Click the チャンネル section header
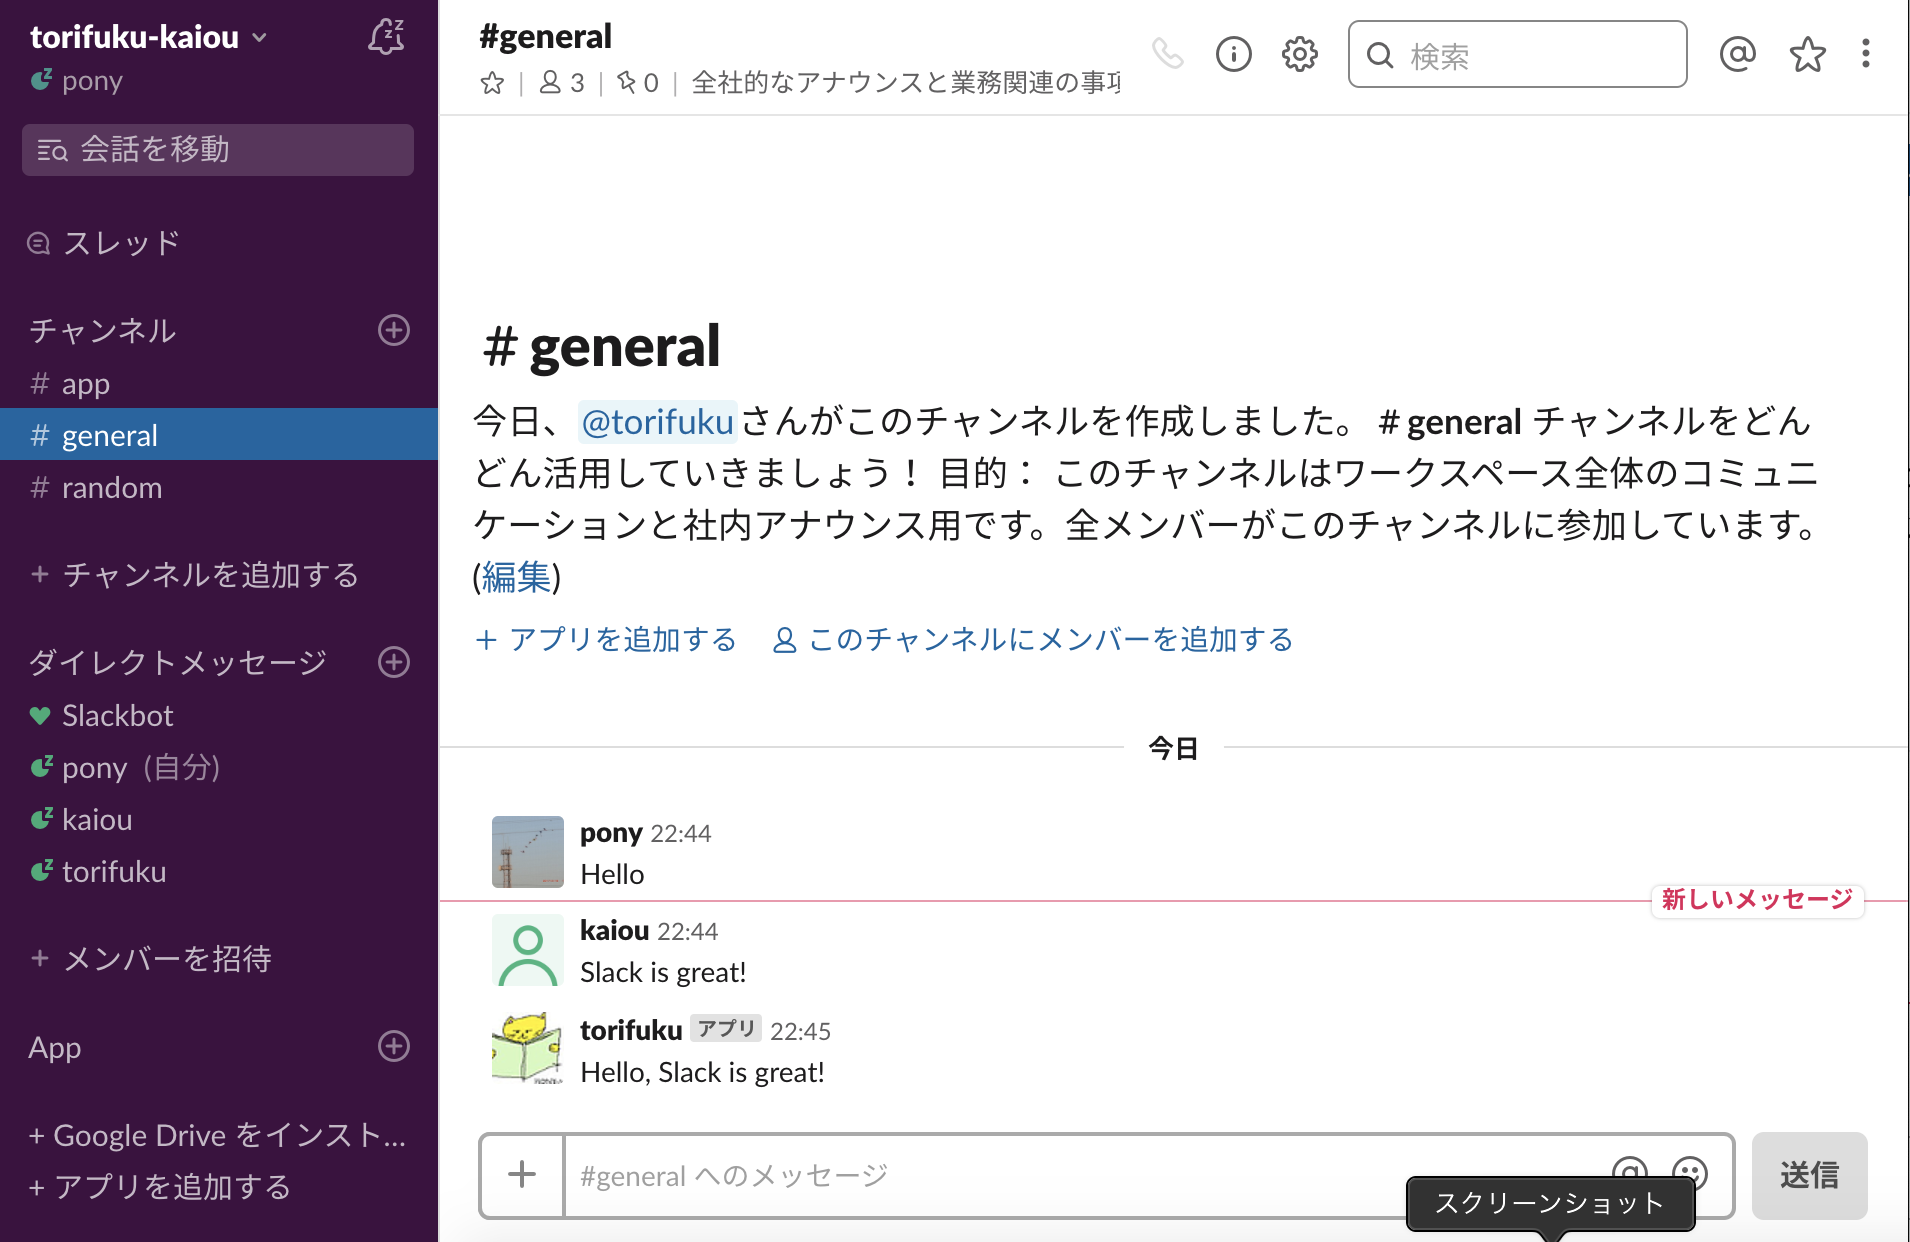The image size is (1910, 1242). [103, 330]
